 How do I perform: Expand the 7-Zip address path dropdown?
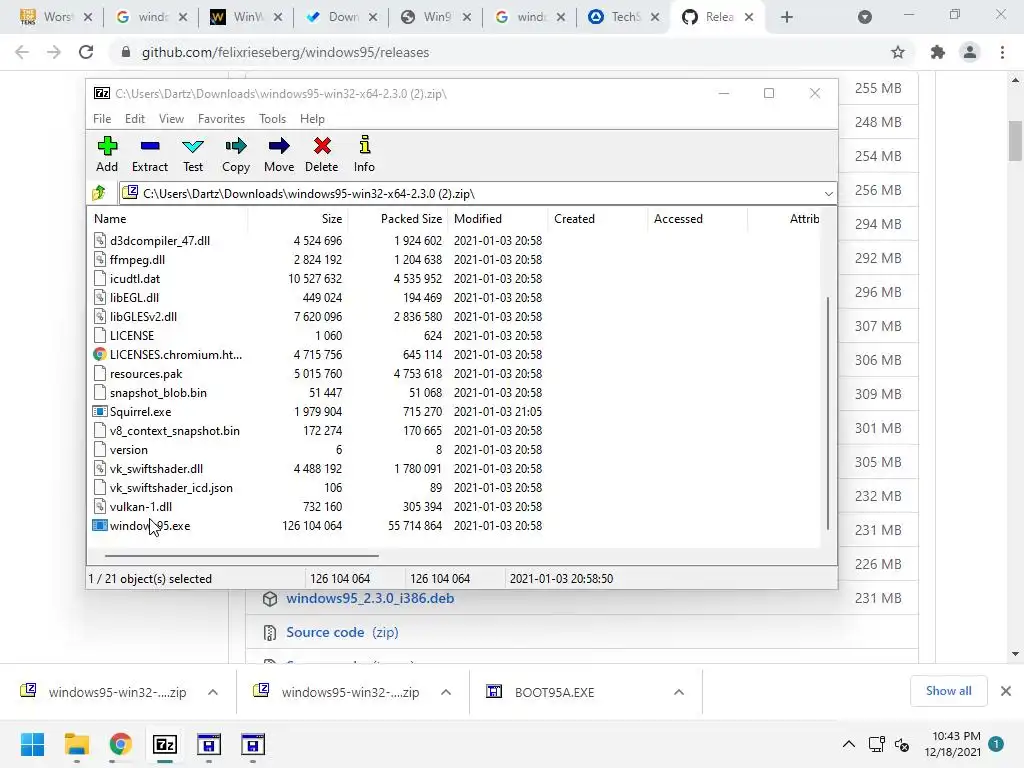pyautogui.click(x=828, y=193)
